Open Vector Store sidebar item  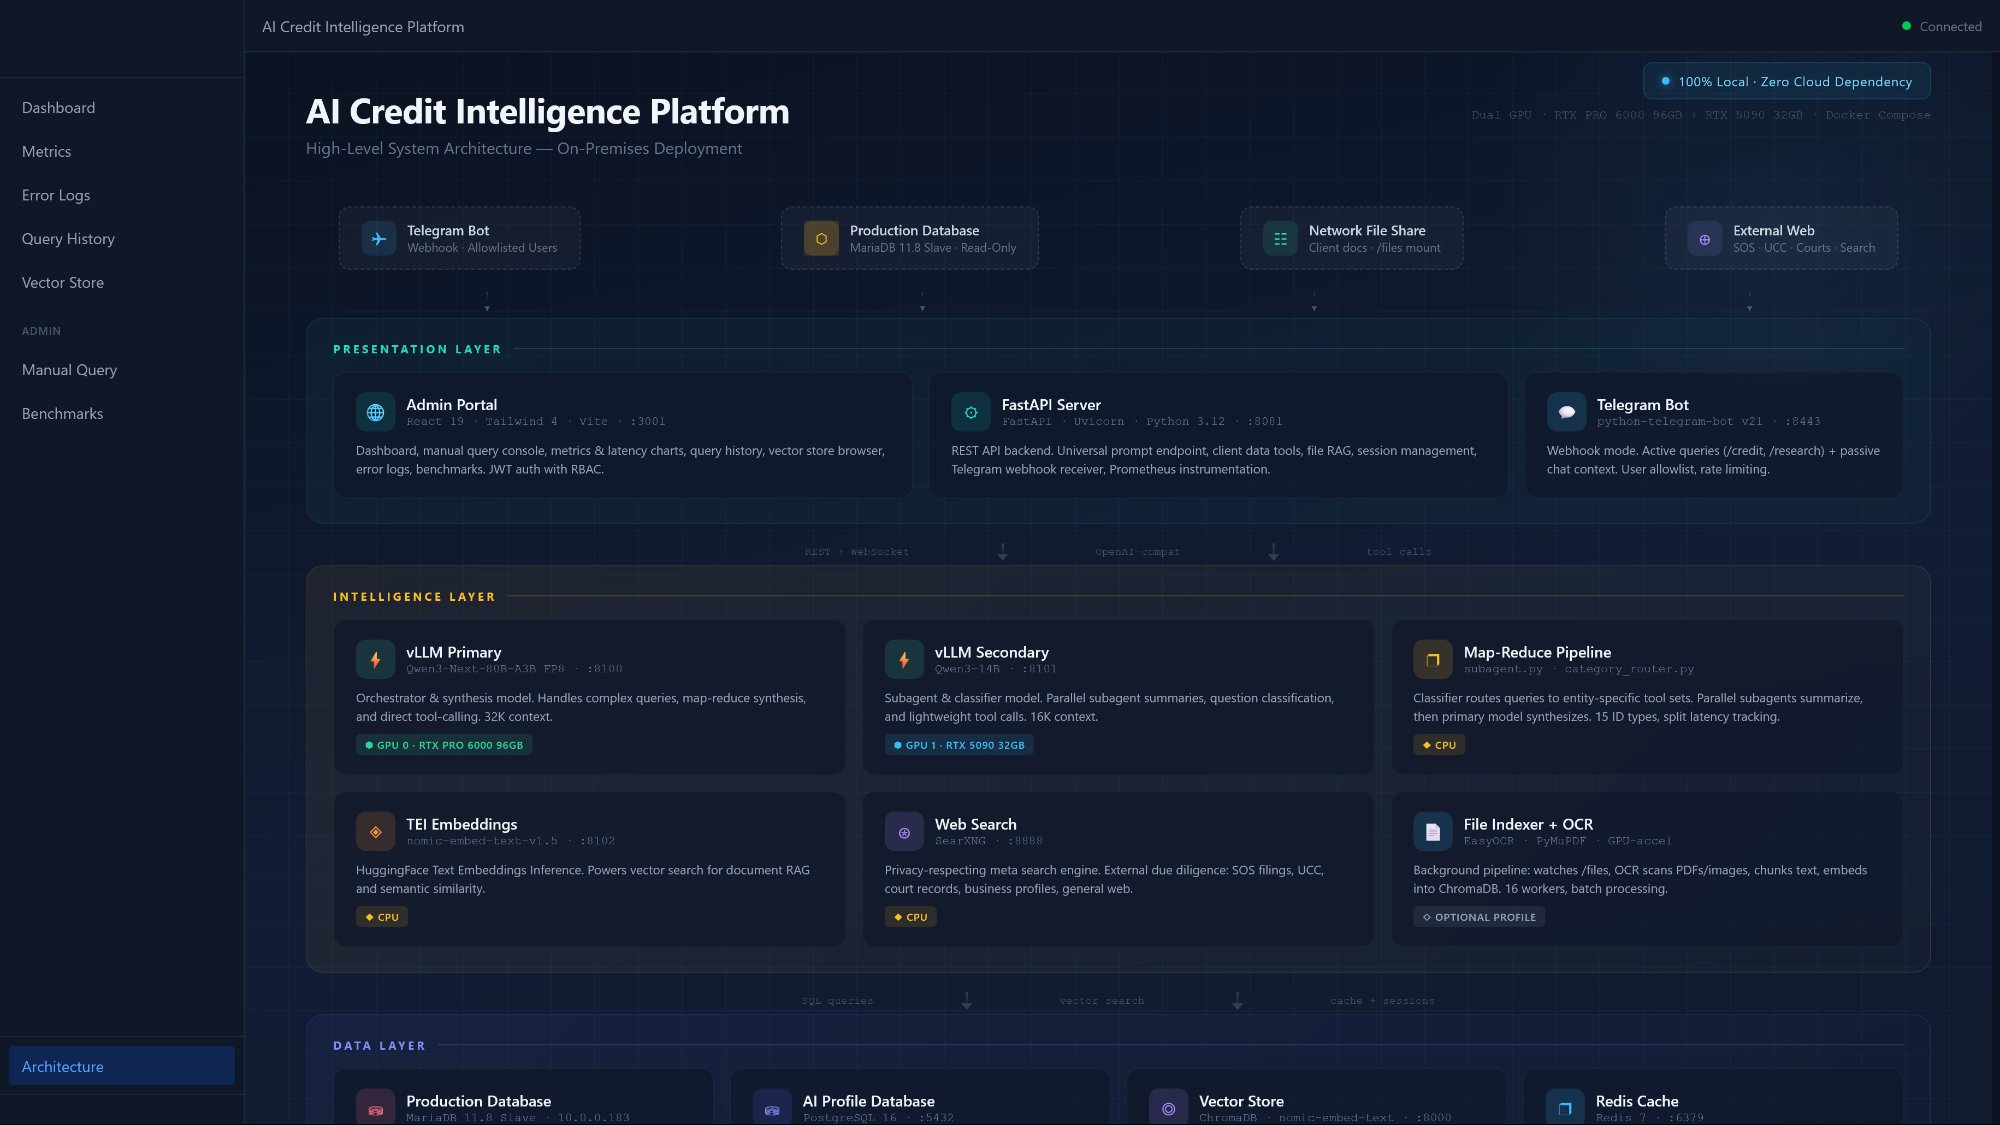click(x=122, y=283)
